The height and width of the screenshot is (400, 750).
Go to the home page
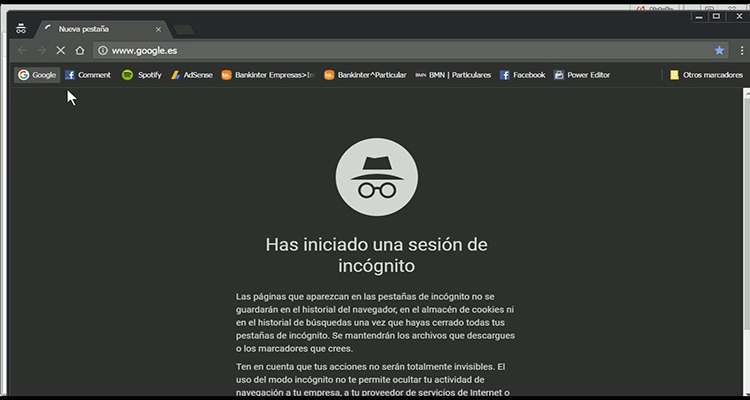pyautogui.click(x=80, y=50)
